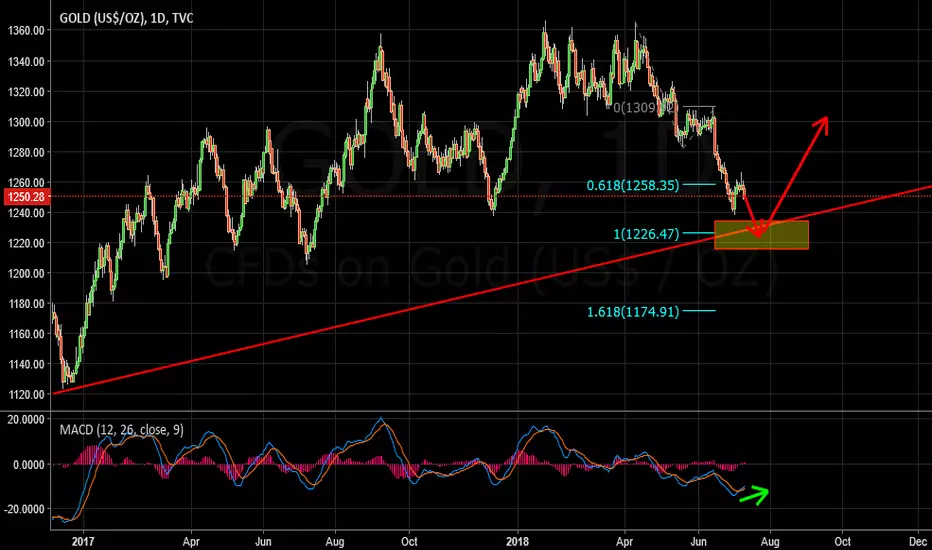Click the 1140.00 price axis label
This screenshot has height=550, width=932.
tap(26, 364)
